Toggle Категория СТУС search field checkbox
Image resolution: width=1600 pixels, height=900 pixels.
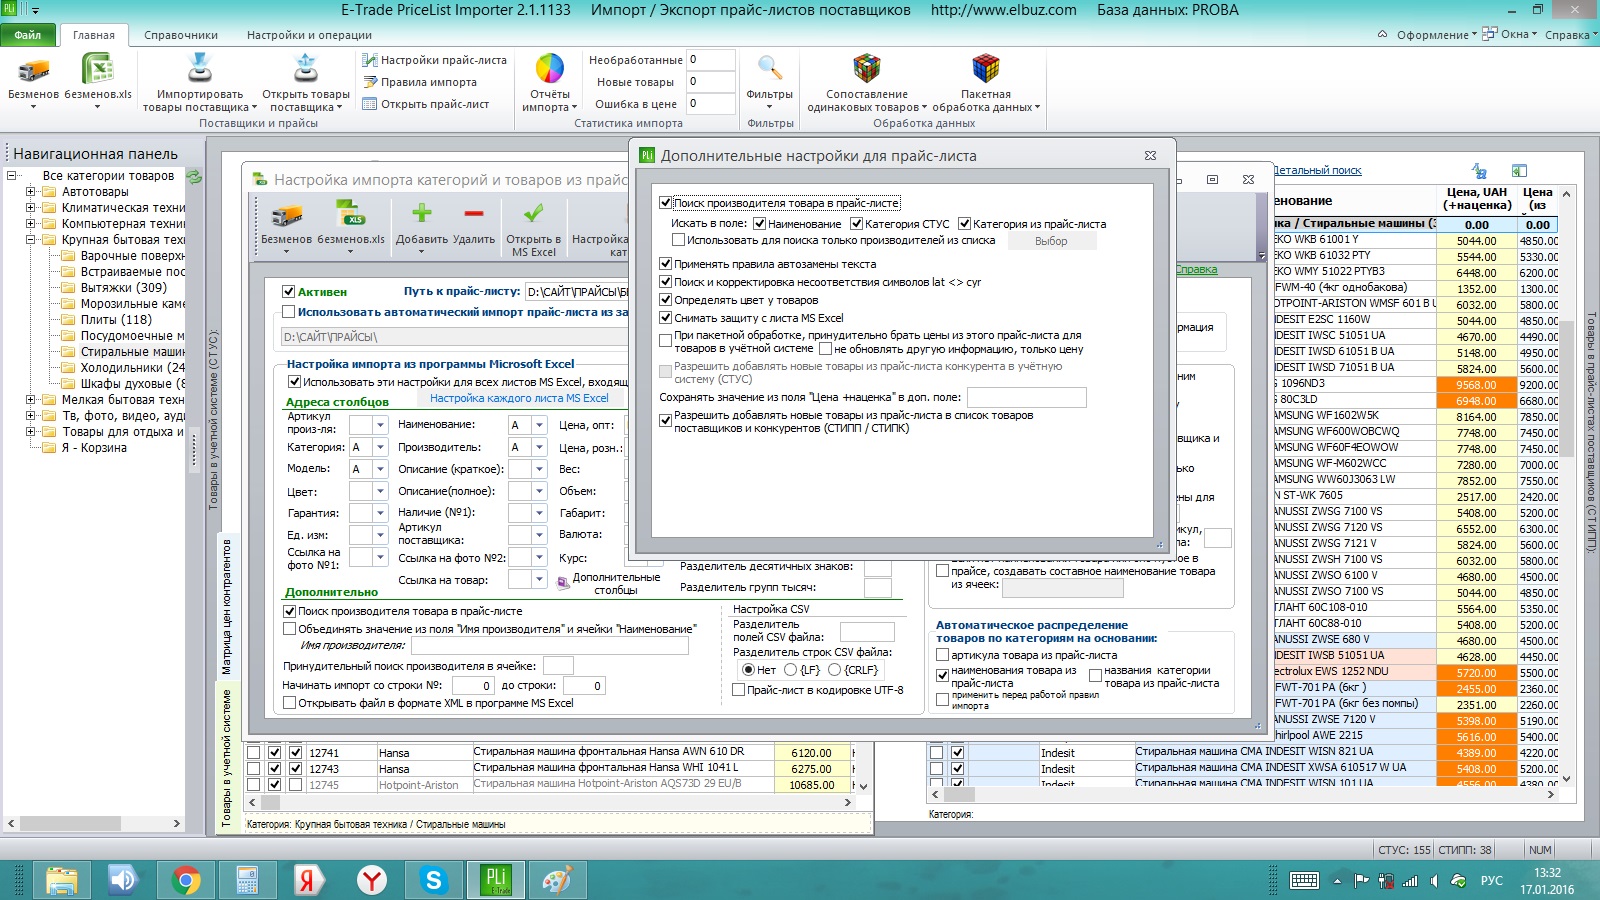pos(856,224)
